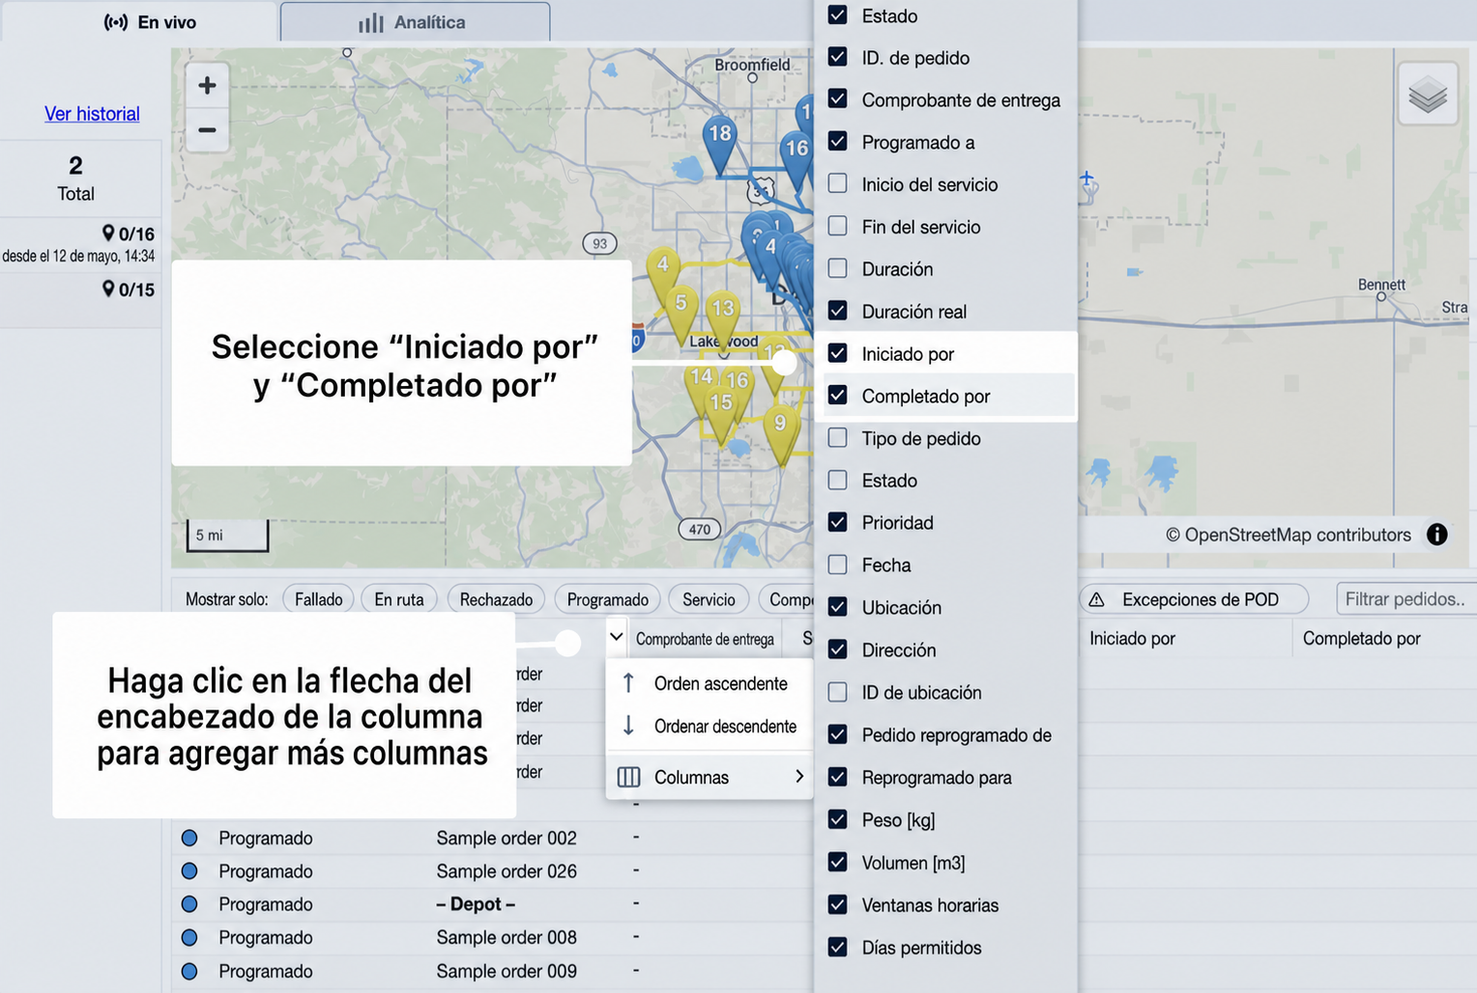The image size is (1477, 993).
Task: Uncheck the ID. de pedido column
Action: 838,57
